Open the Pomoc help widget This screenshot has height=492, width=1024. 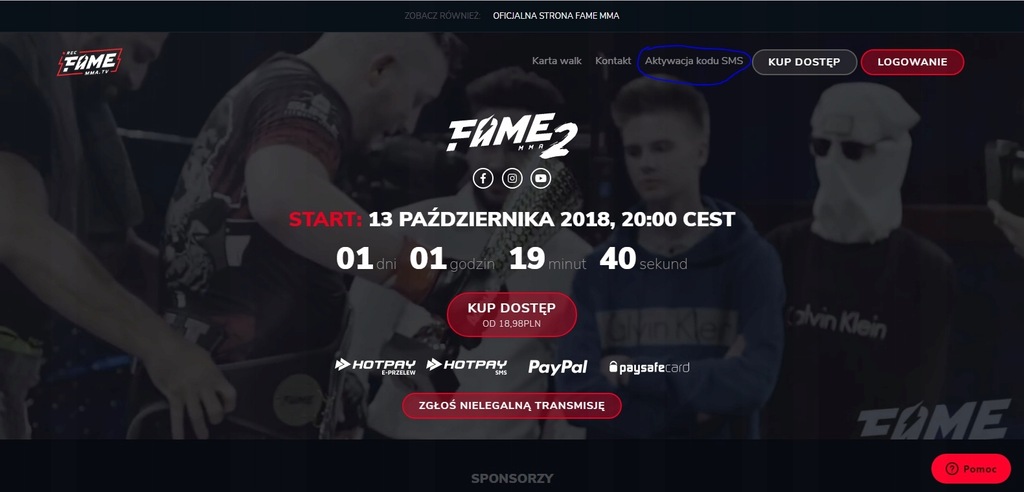pyautogui.click(x=971, y=468)
